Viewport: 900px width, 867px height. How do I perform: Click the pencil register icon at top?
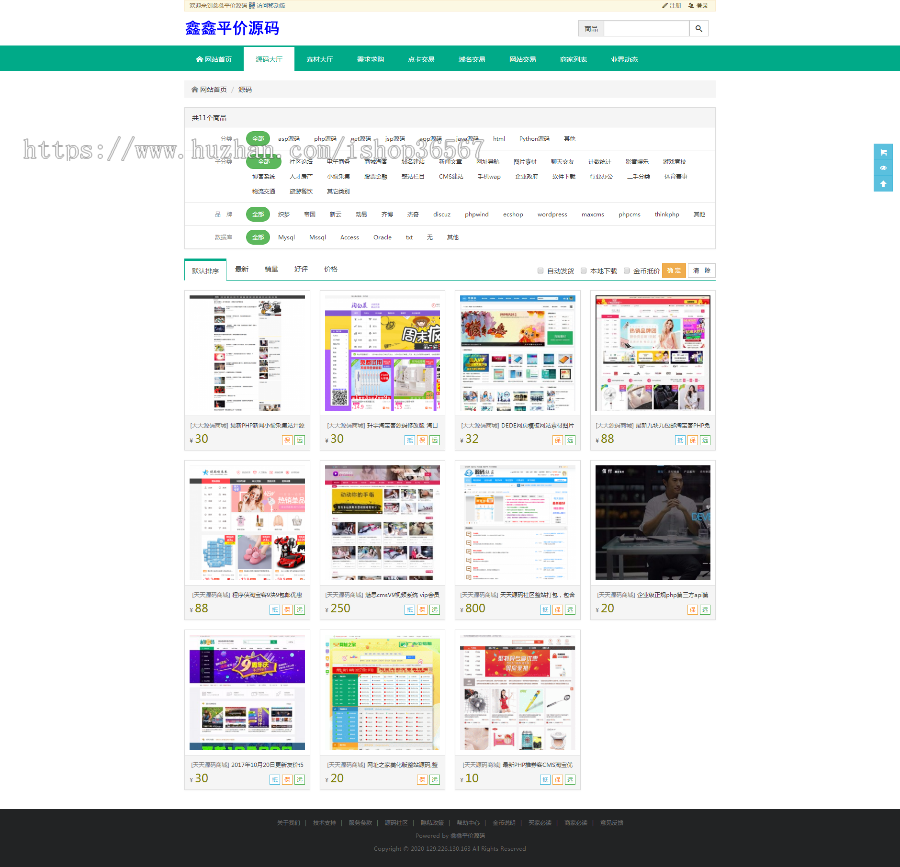(x=666, y=5)
